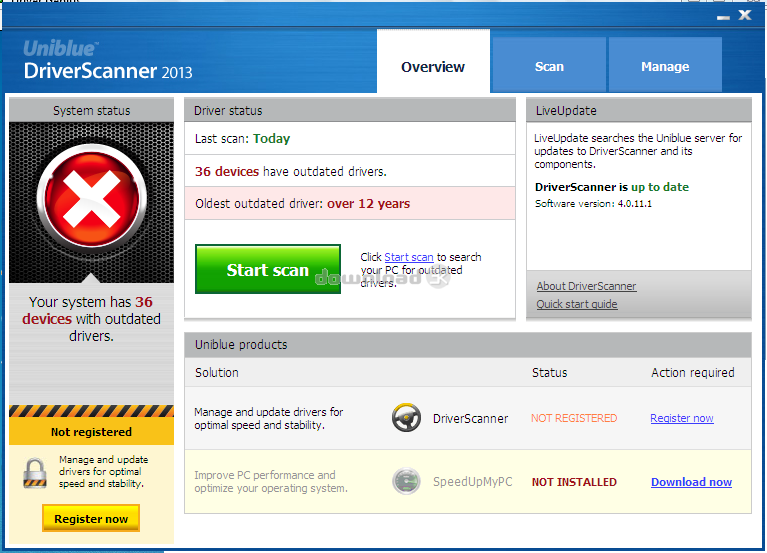Switch to the Scan tab
Viewport: 767px width, 553px height.
click(x=549, y=67)
